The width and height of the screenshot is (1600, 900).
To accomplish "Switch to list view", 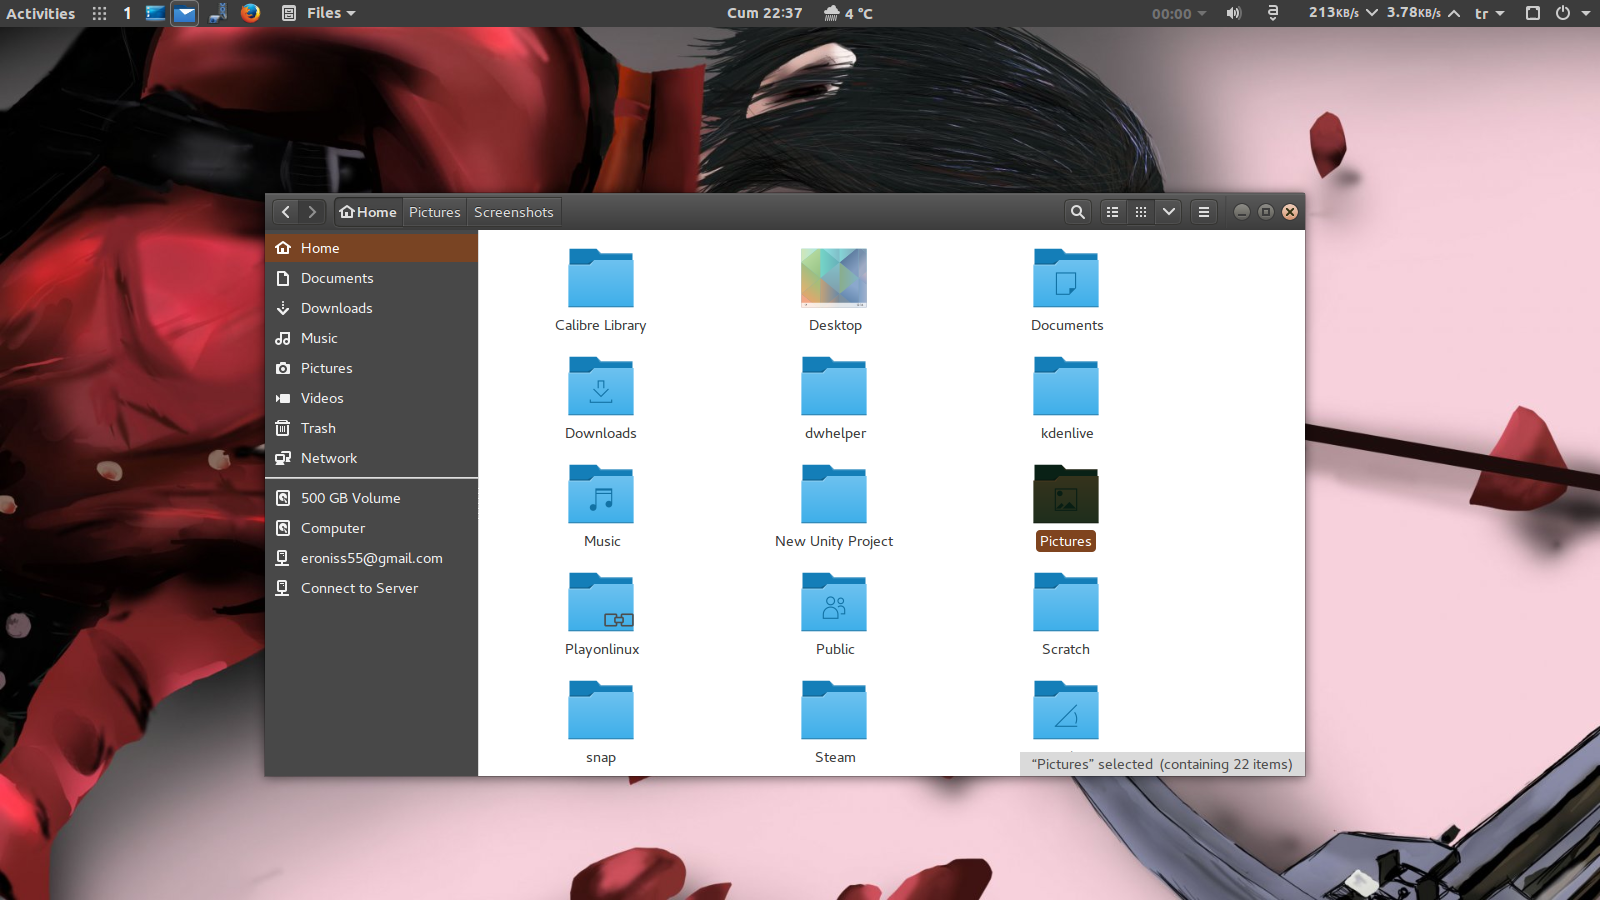I will coord(1112,212).
